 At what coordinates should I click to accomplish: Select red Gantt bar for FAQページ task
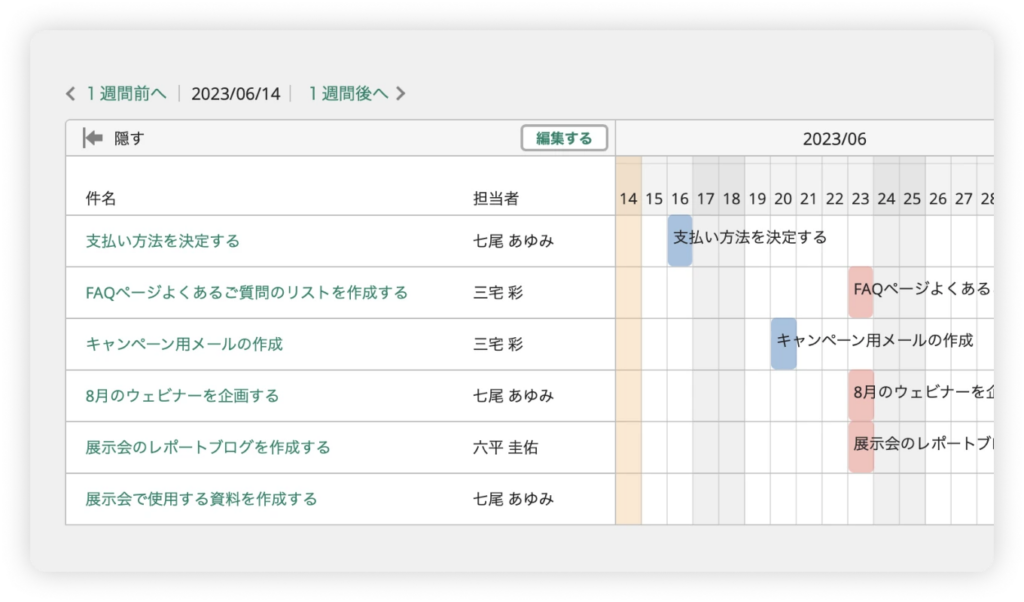click(860, 291)
